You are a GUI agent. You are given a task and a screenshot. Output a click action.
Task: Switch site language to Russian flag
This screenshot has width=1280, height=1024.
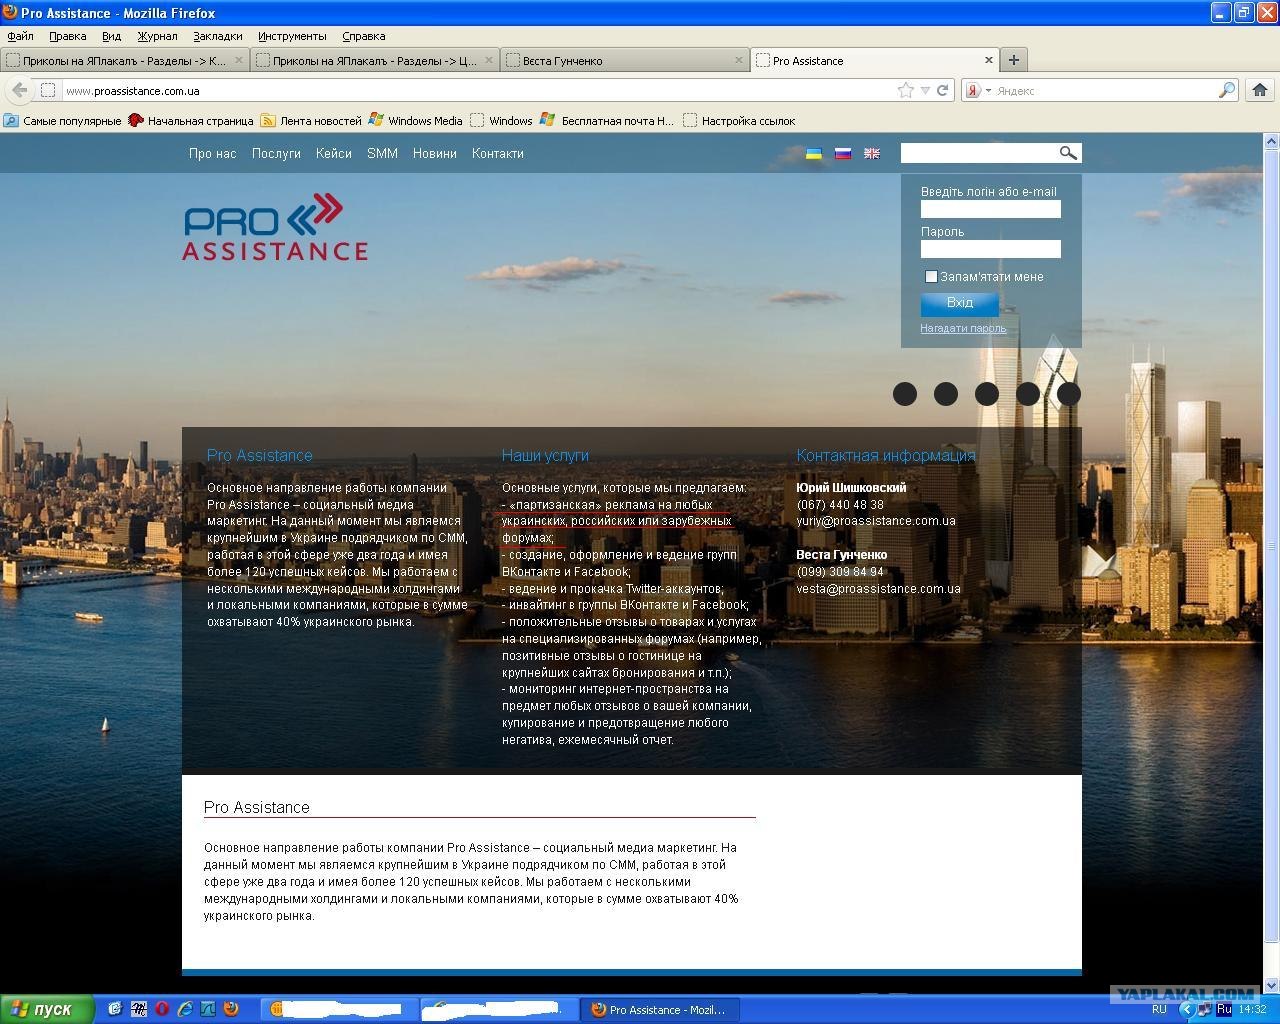[843, 153]
